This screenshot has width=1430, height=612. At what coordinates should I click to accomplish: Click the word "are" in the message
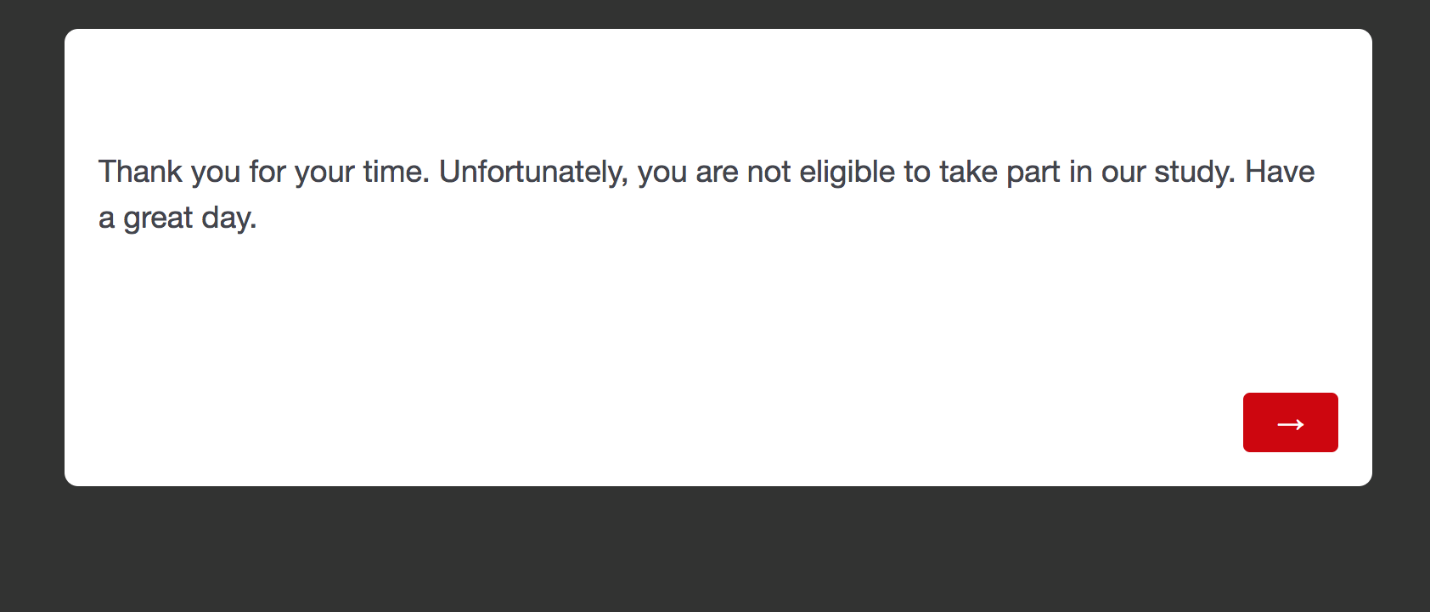(716, 172)
